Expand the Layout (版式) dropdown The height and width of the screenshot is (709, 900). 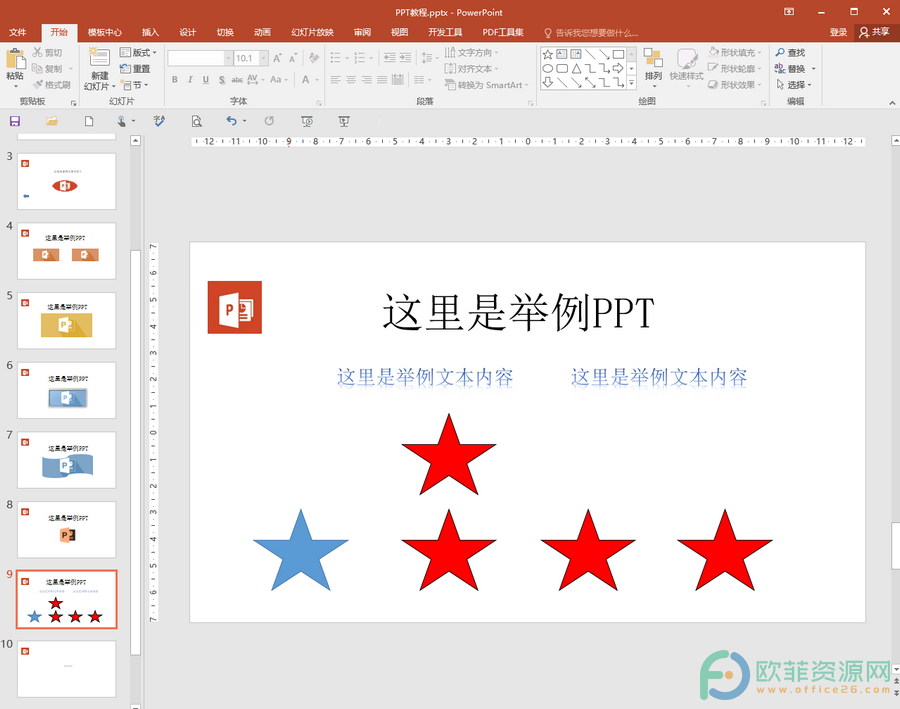click(138, 53)
